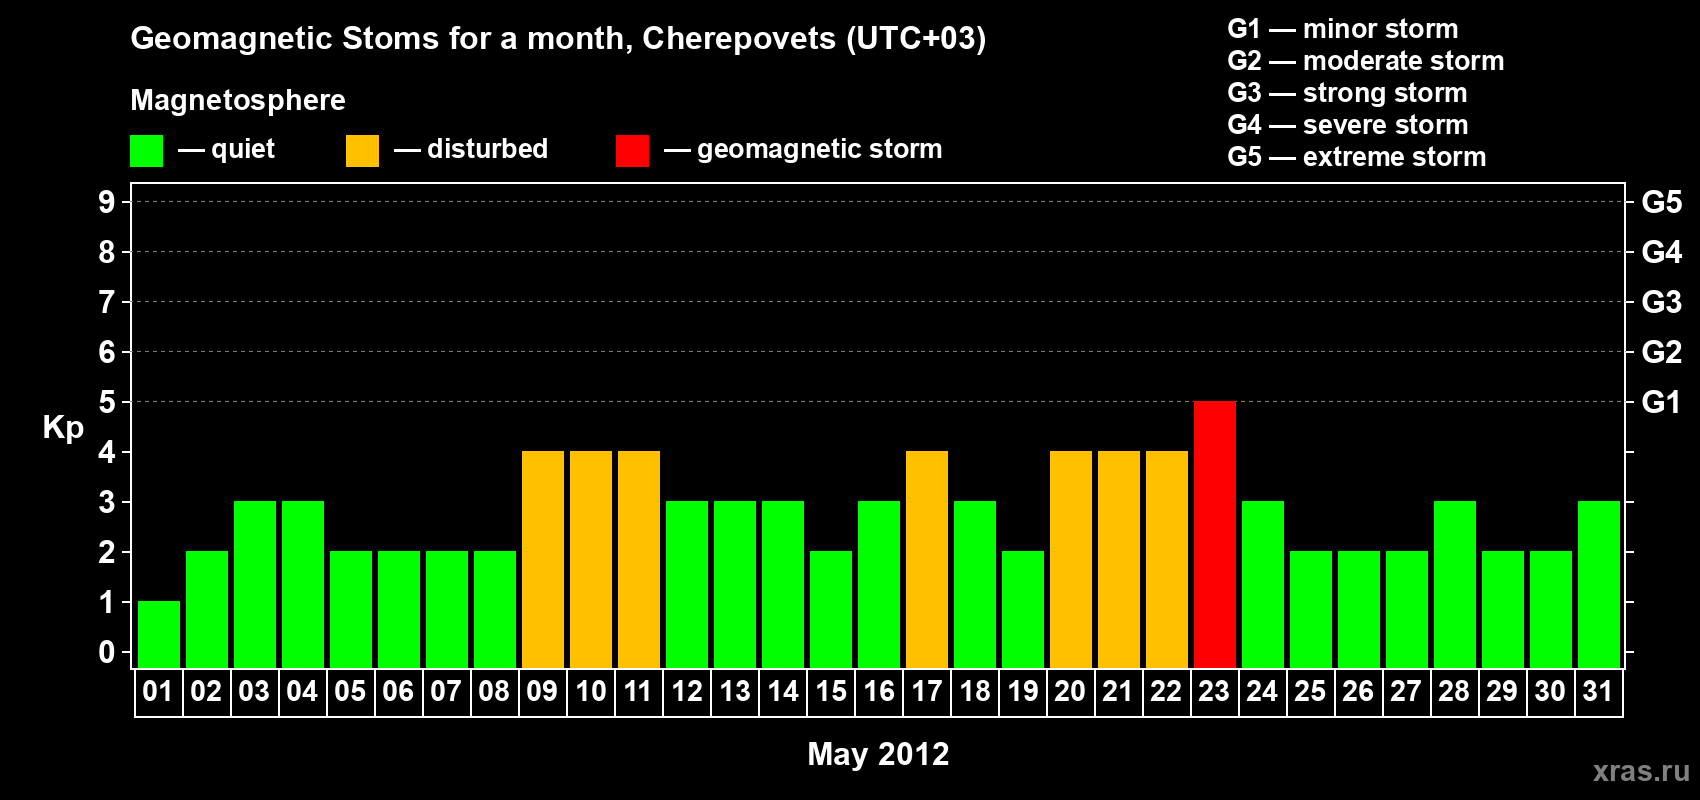This screenshot has height=800, width=1700.
Task: Click the Kp value 7 on left axis
Action: (x=107, y=302)
